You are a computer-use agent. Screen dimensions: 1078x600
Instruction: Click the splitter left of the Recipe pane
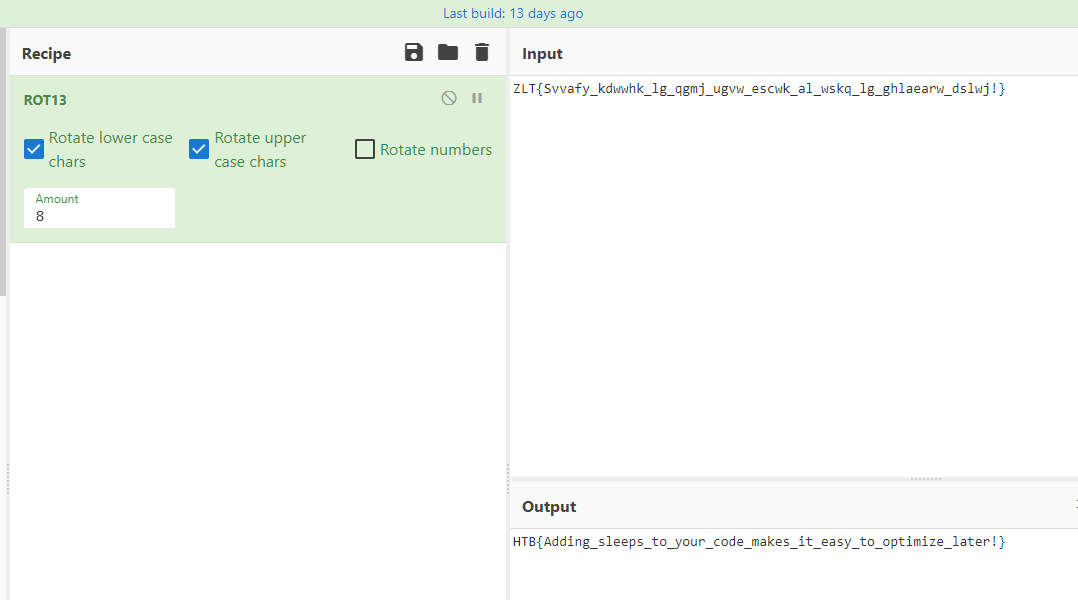pyautogui.click(x=8, y=478)
